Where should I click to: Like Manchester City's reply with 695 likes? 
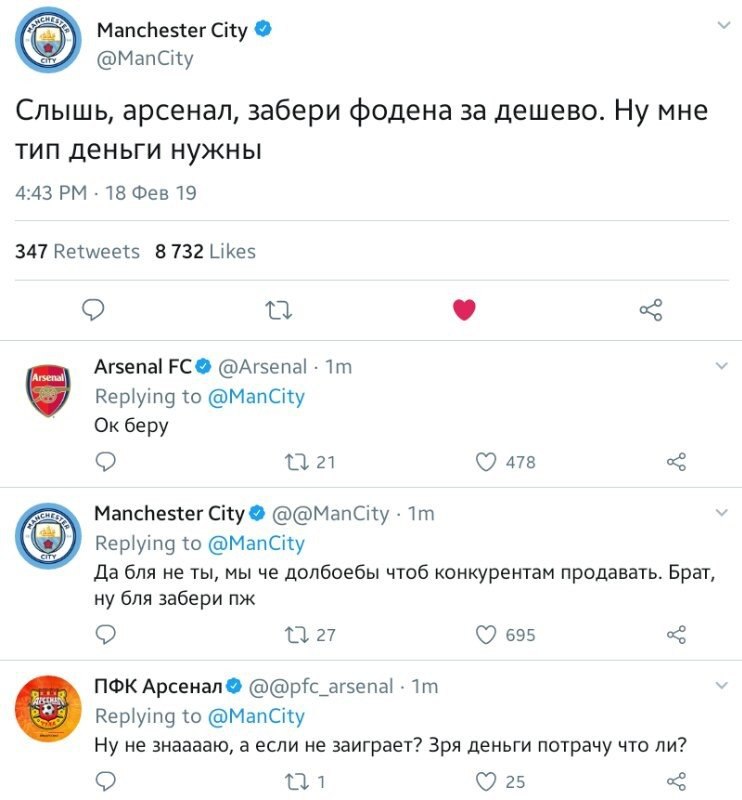click(x=486, y=635)
